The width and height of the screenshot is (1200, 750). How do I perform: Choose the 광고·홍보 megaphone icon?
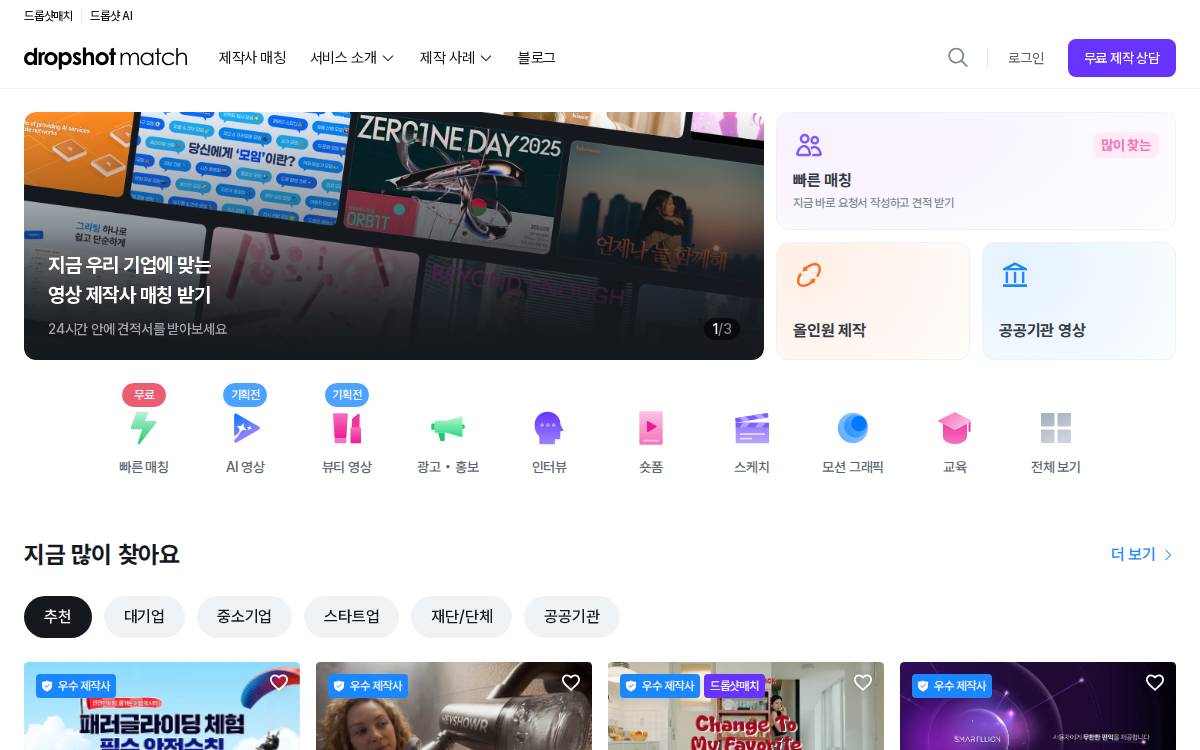pyautogui.click(x=448, y=428)
